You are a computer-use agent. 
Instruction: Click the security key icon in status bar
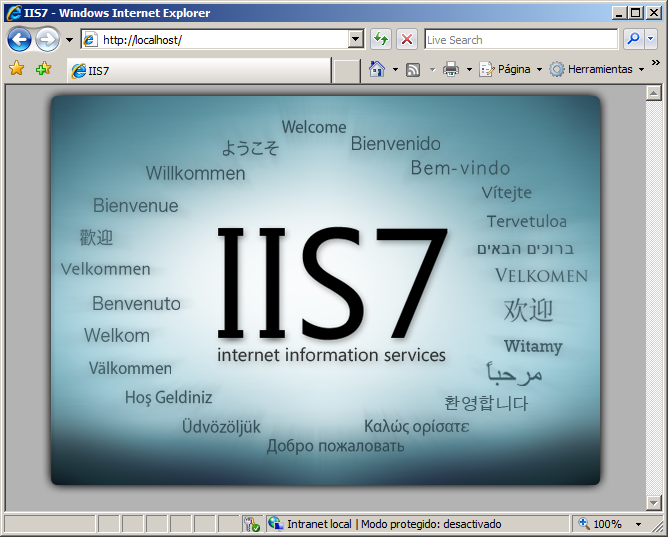[x=251, y=524]
